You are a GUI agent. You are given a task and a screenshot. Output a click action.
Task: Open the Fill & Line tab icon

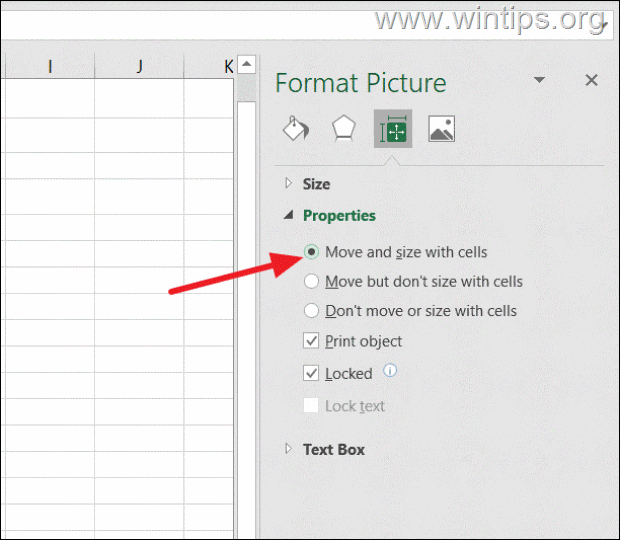(x=296, y=128)
